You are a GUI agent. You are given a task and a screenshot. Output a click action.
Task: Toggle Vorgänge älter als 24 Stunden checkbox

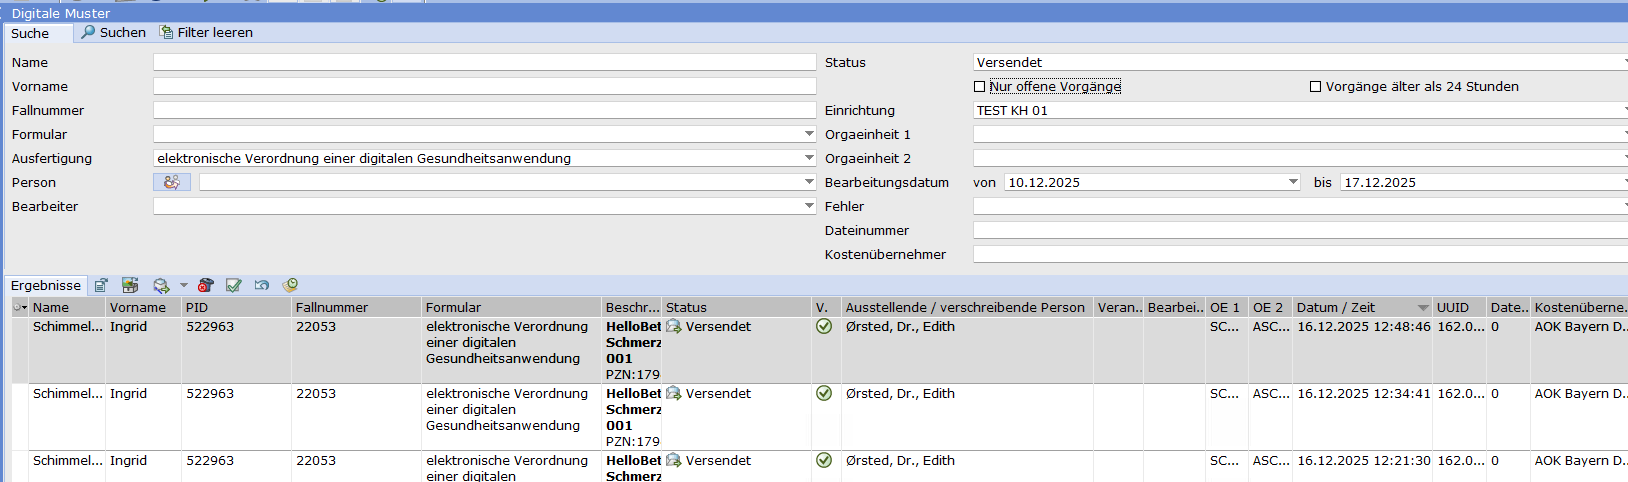click(1316, 87)
